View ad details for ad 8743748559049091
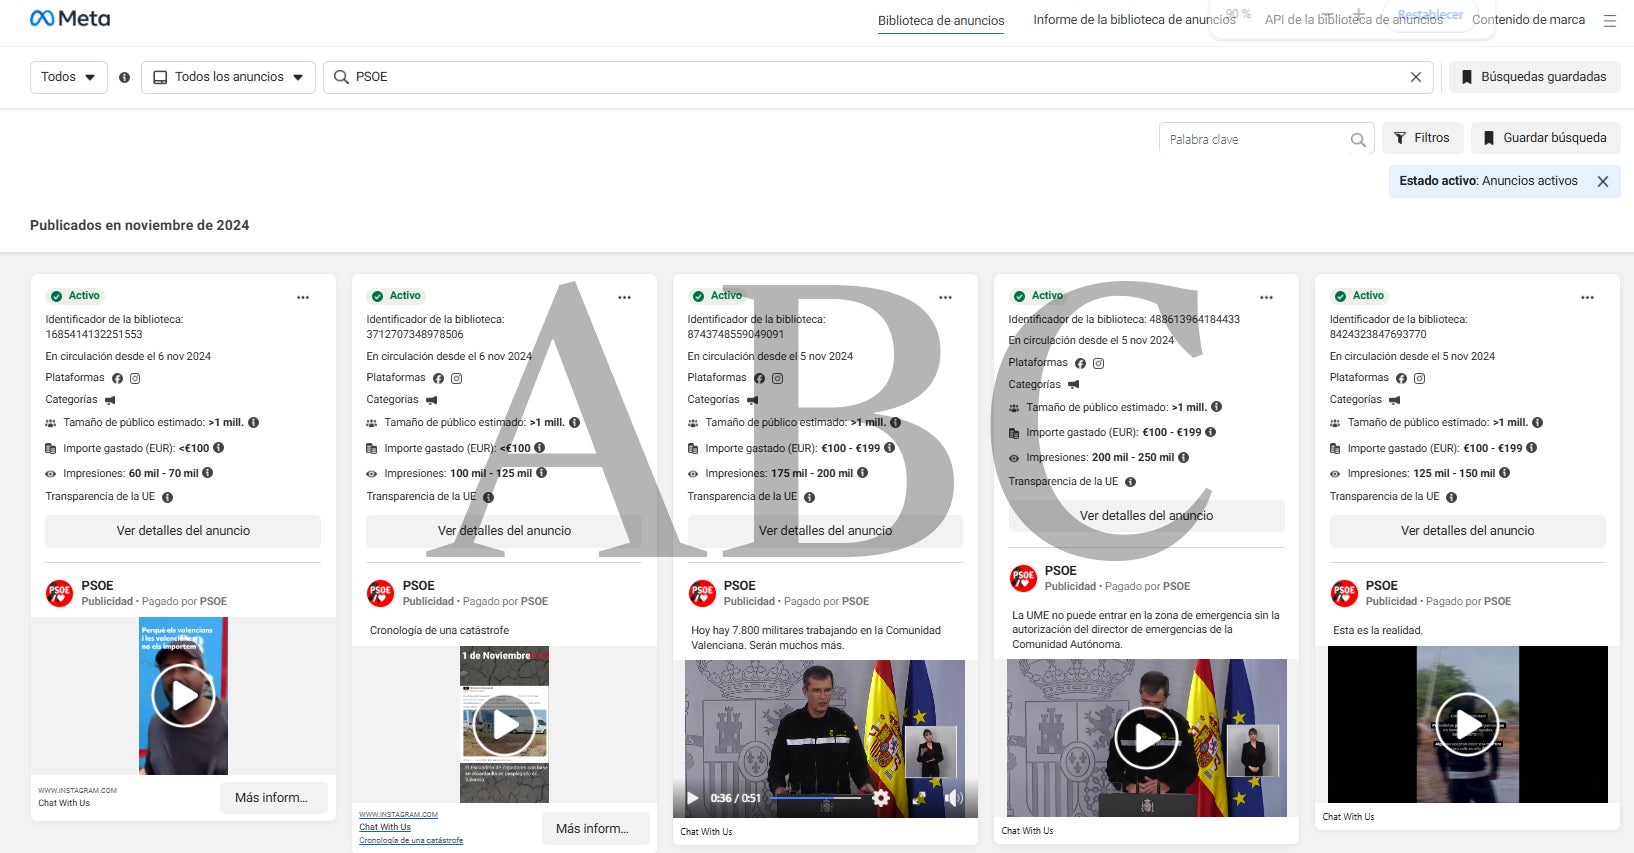 point(825,531)
